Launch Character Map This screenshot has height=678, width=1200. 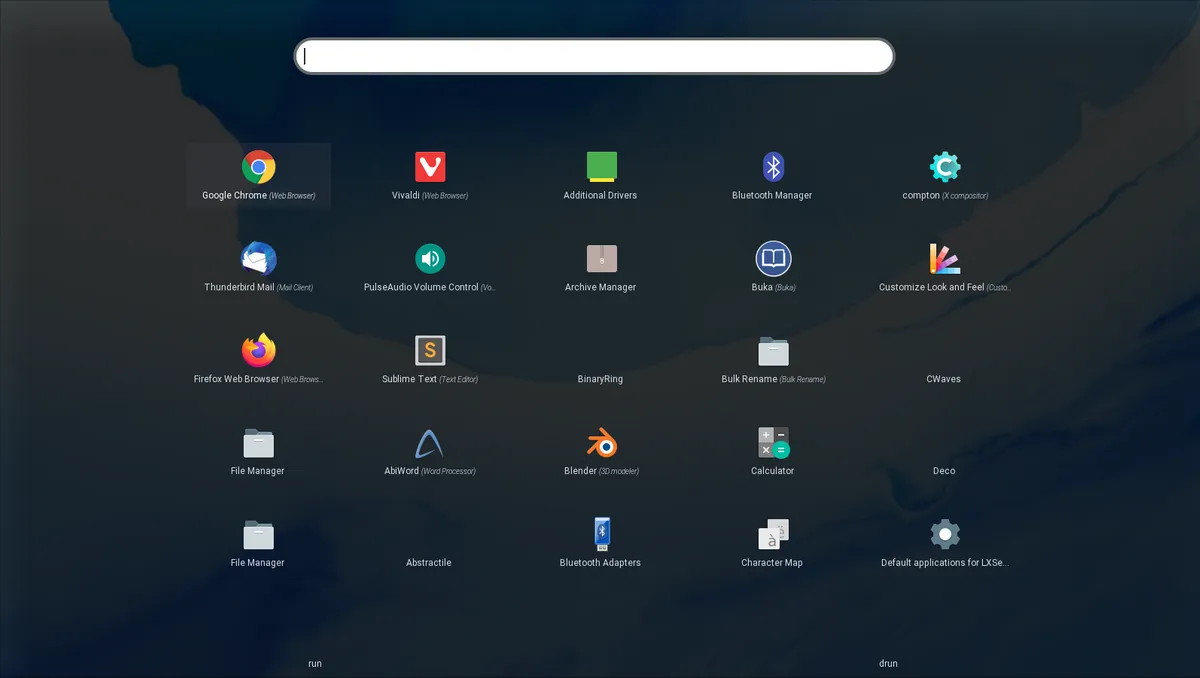pyautogui.click(x=773, y=544)
